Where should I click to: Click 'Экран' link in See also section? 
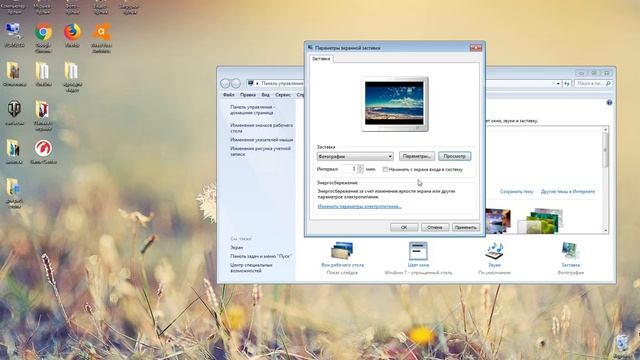point(236,247)
